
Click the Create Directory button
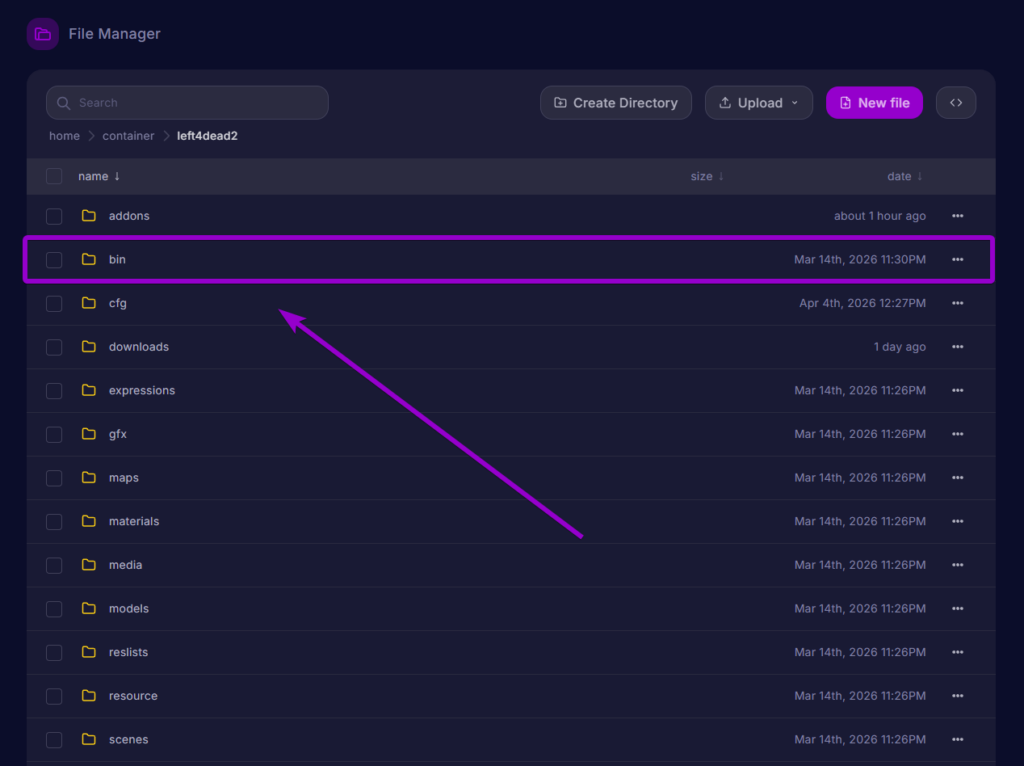tap(615, 103)
